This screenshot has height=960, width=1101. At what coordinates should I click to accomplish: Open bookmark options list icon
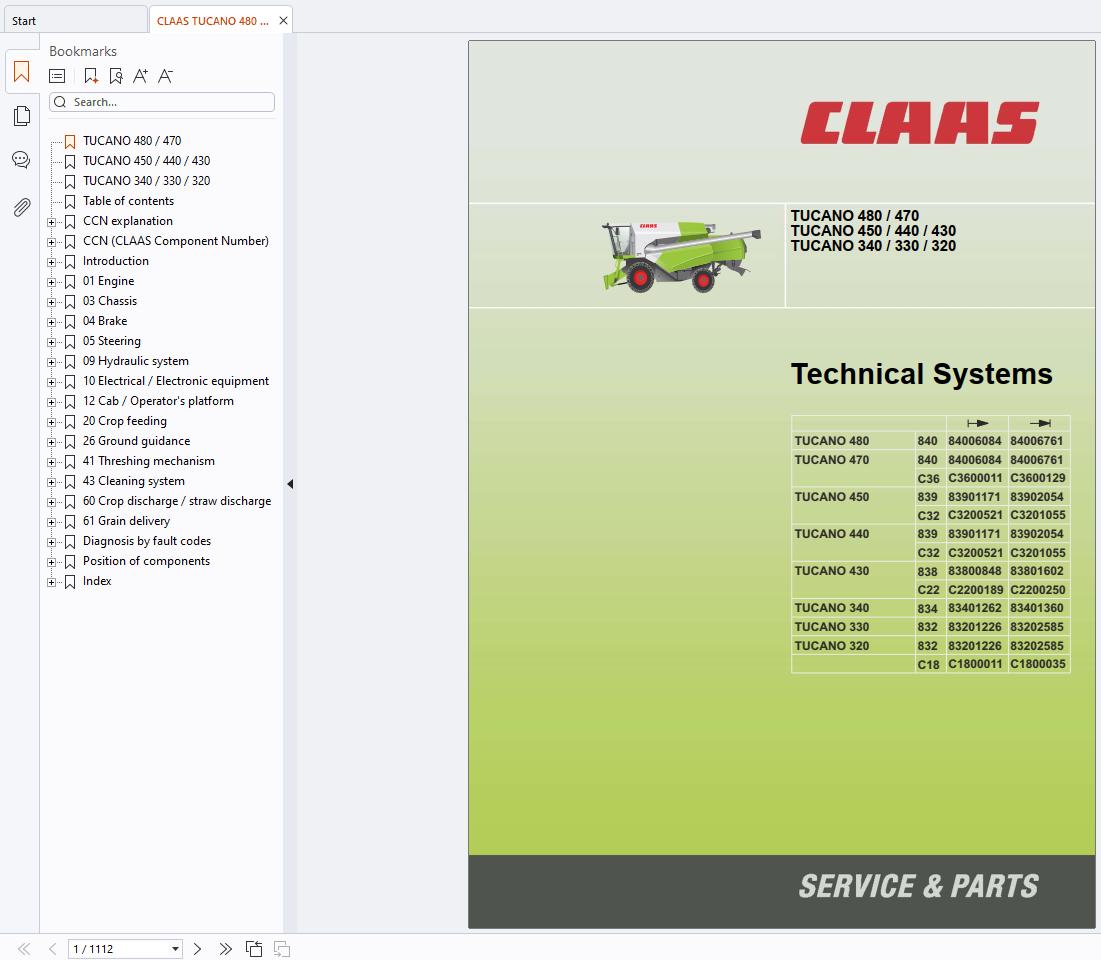pyautogui.click(x=57, y=76)
